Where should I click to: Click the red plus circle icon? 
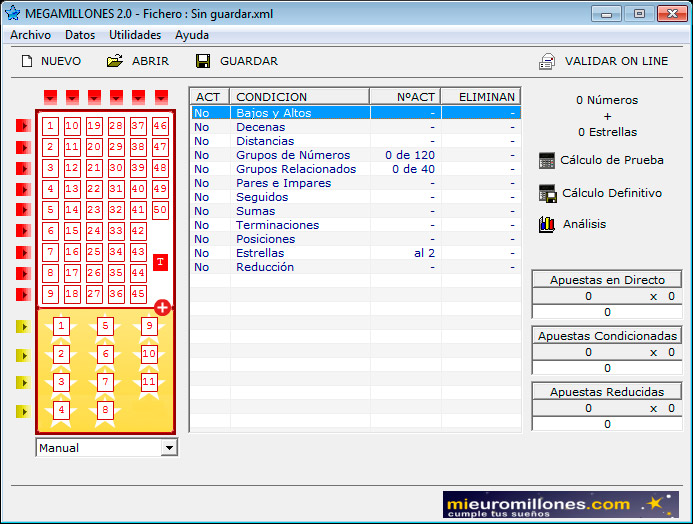point(162,308)
